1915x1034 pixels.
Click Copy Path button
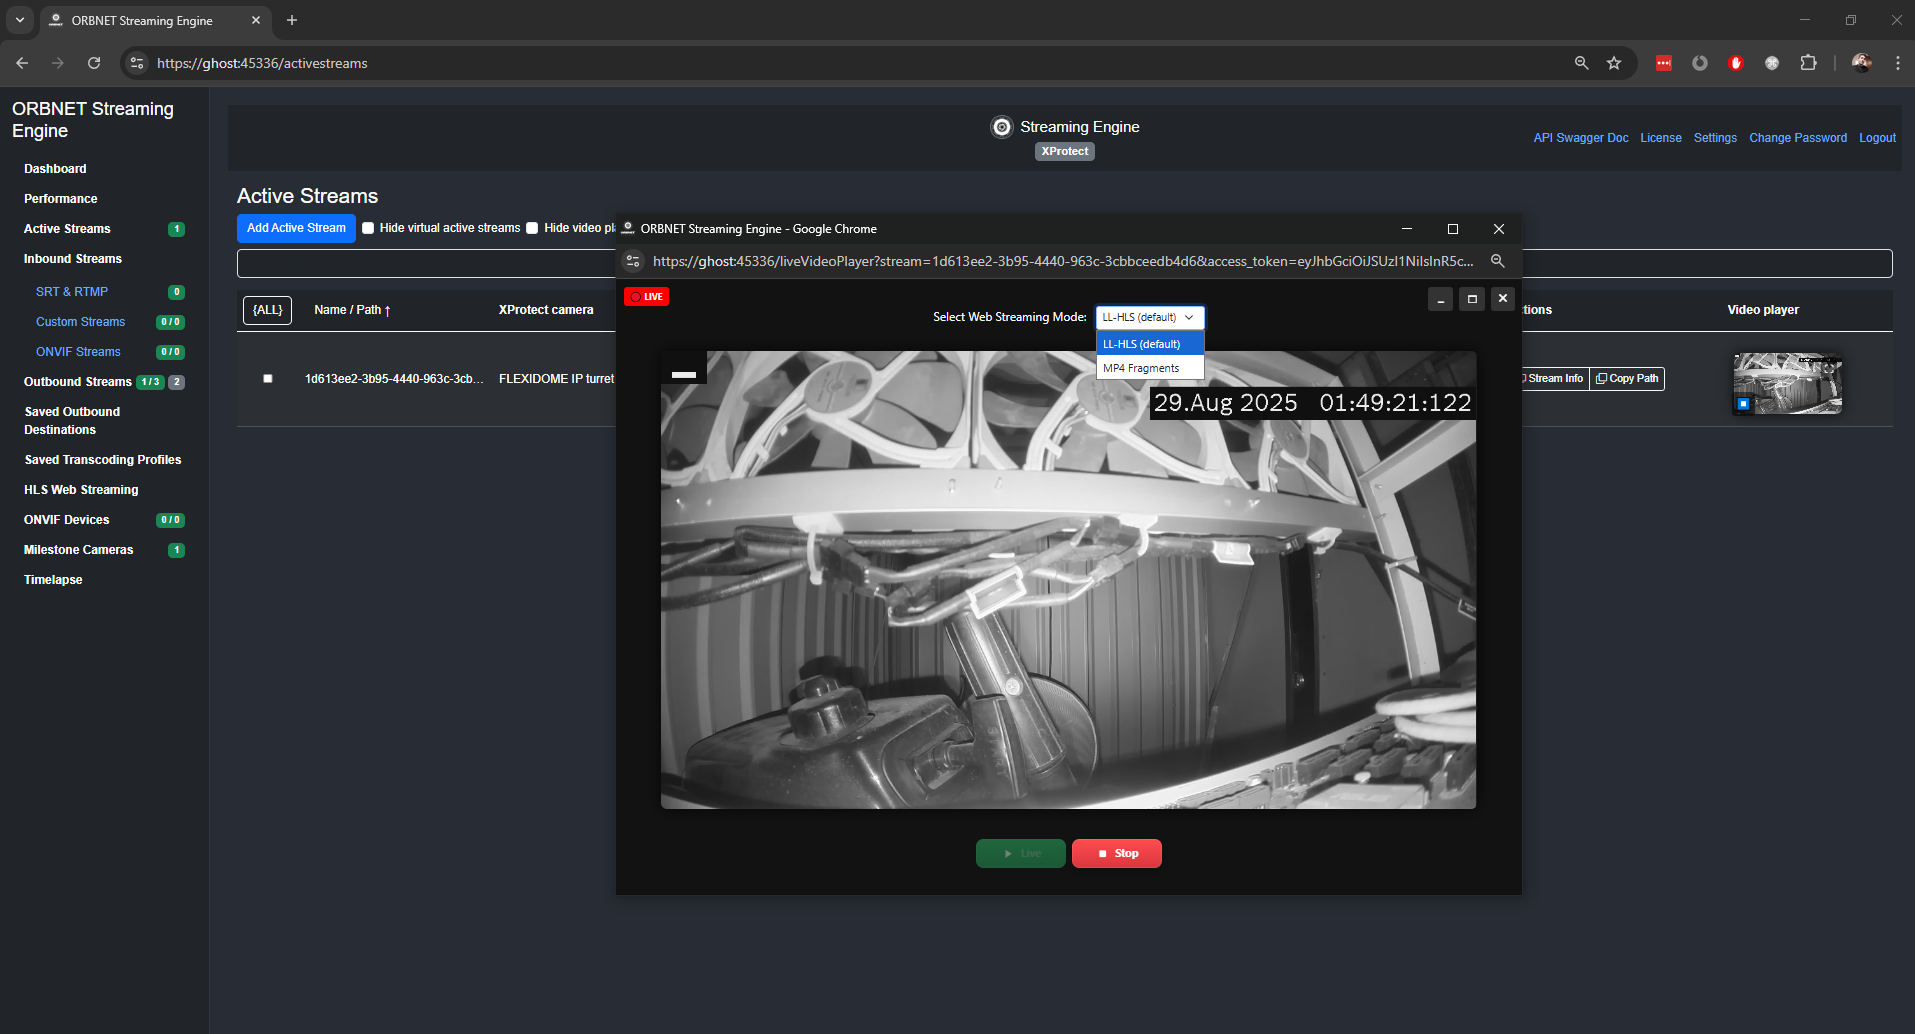tap(1627, 379)
